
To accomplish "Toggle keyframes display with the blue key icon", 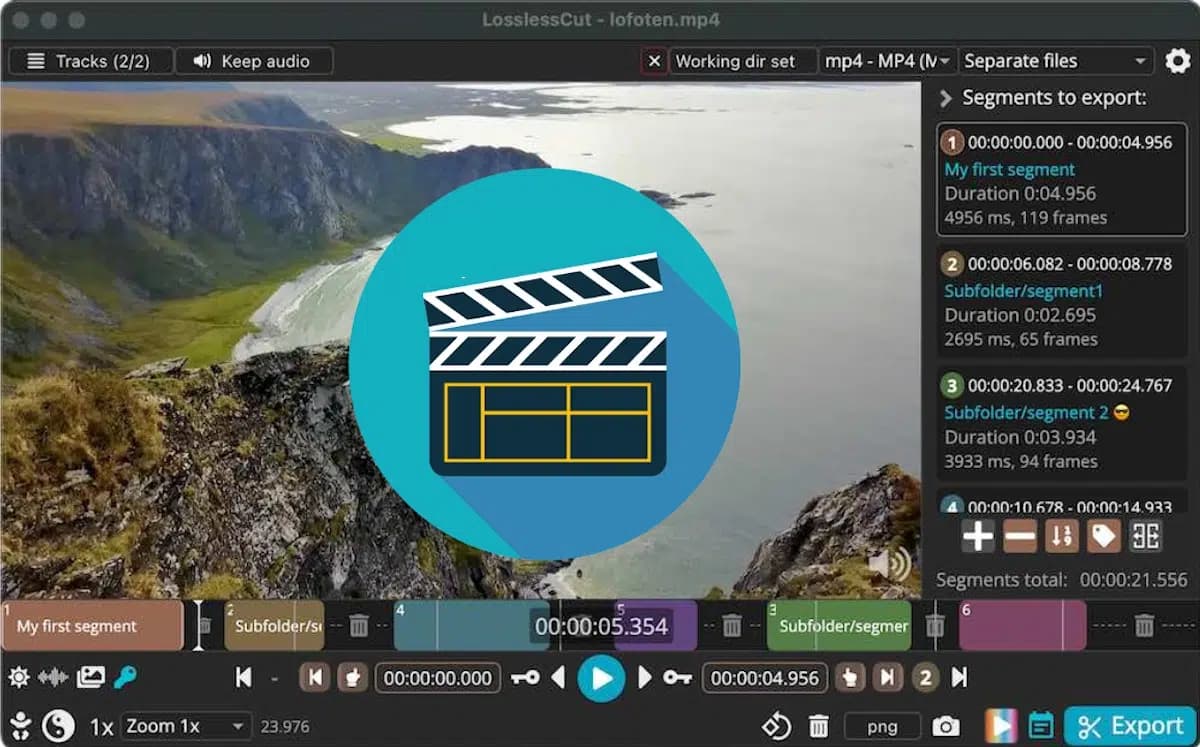I will [125, 678].
